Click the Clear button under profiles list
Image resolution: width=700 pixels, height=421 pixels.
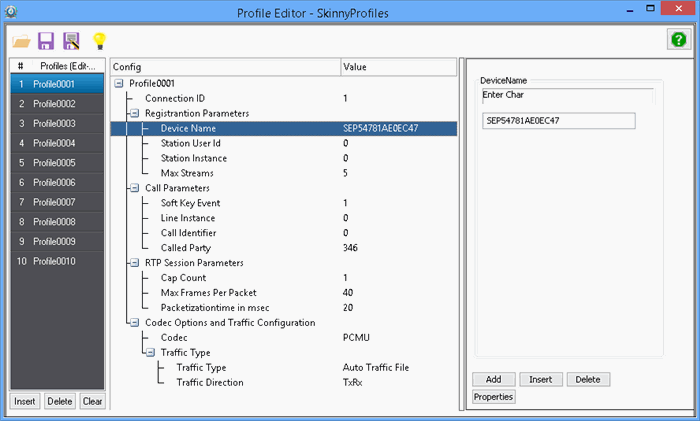[x=93, y=401]
